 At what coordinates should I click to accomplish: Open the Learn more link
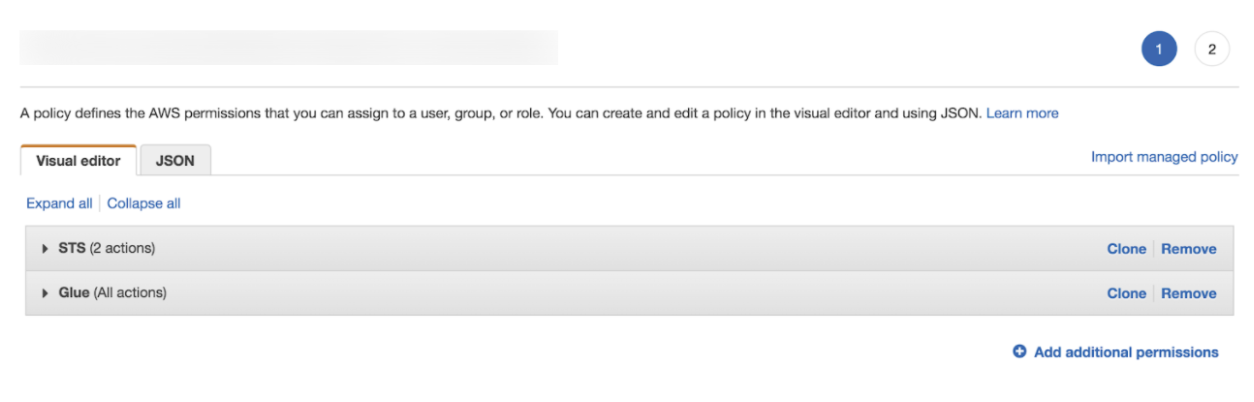[x=1022, y=113]
